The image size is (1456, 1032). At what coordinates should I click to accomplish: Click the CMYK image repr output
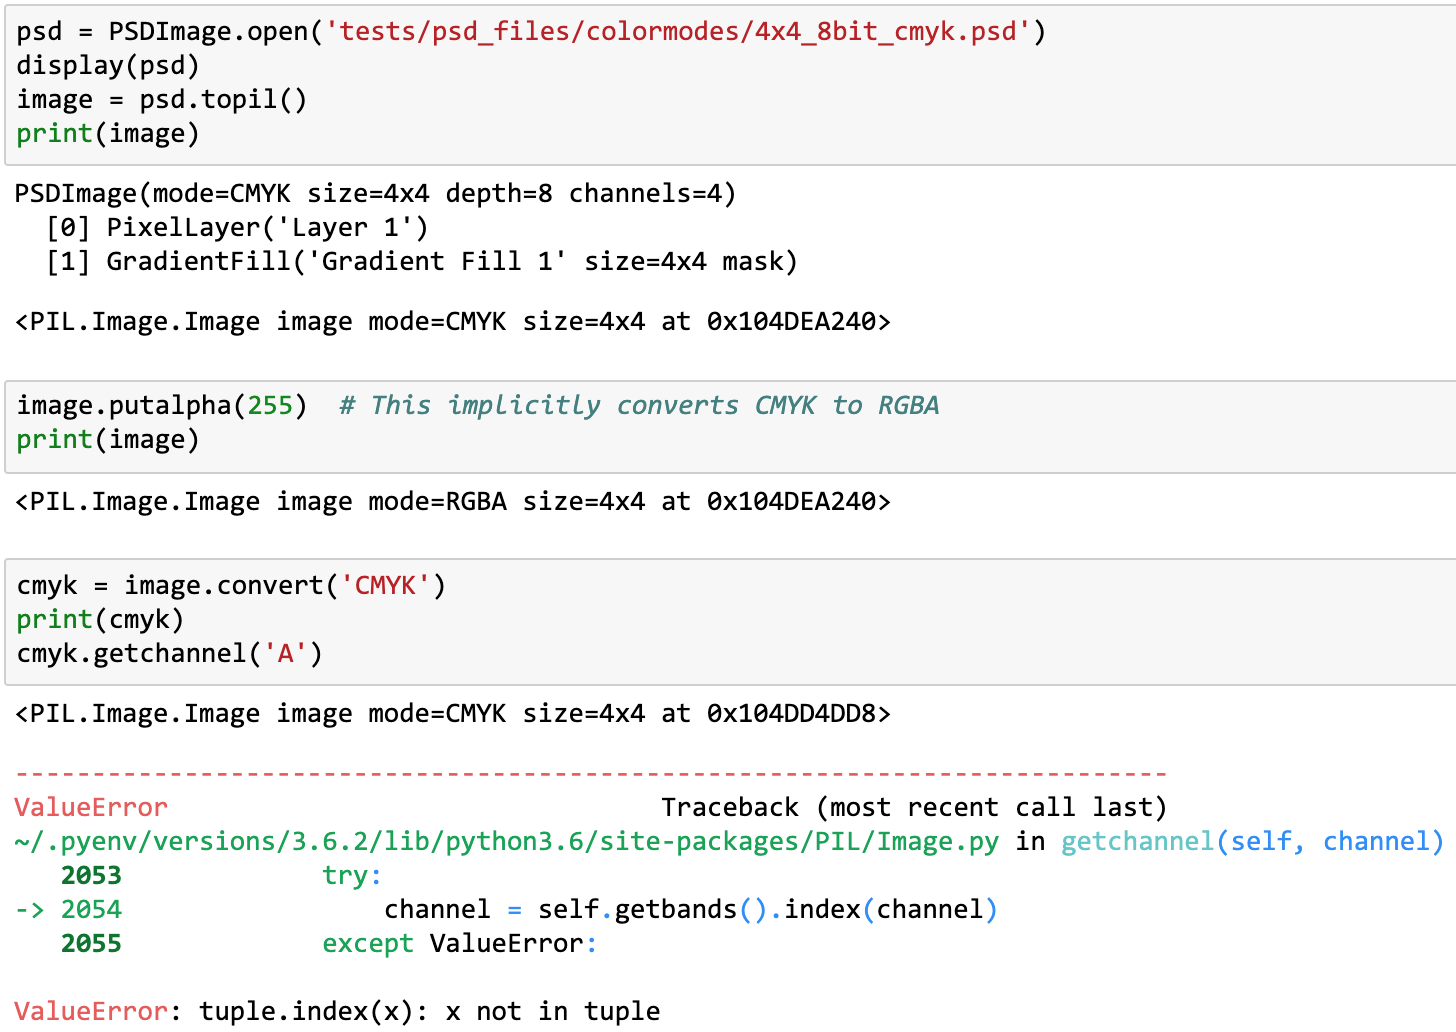pyautogui.click(x=450, y=713)
